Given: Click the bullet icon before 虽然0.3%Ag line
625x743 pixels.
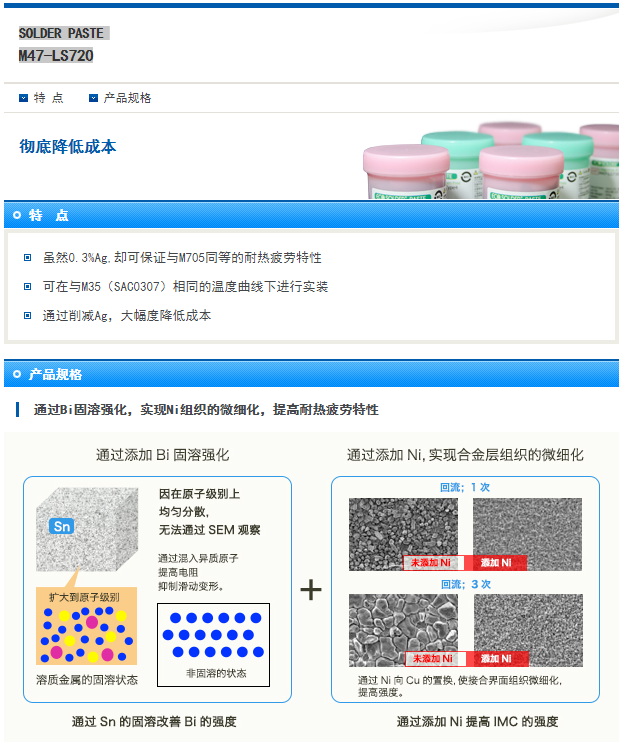Looking at the screenshot, I should 27,258.
